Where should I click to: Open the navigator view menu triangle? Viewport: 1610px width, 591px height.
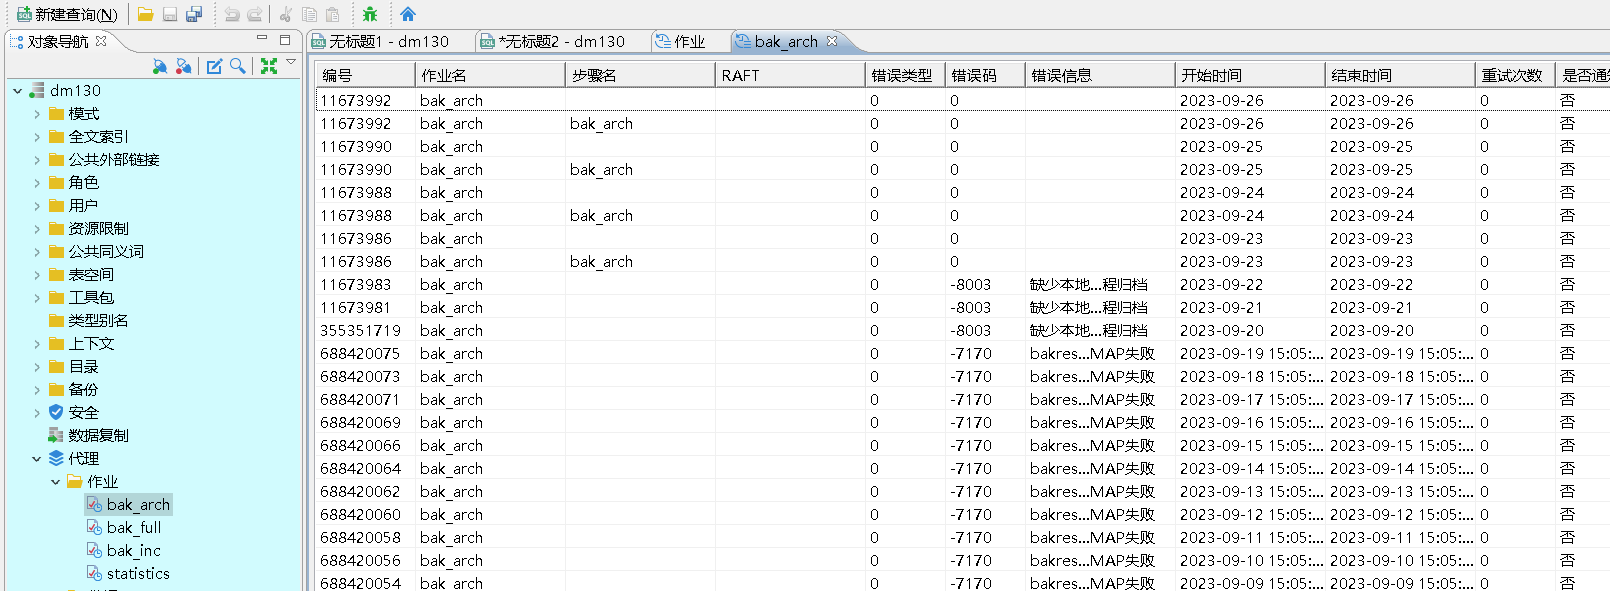click(x=291, y=62)
